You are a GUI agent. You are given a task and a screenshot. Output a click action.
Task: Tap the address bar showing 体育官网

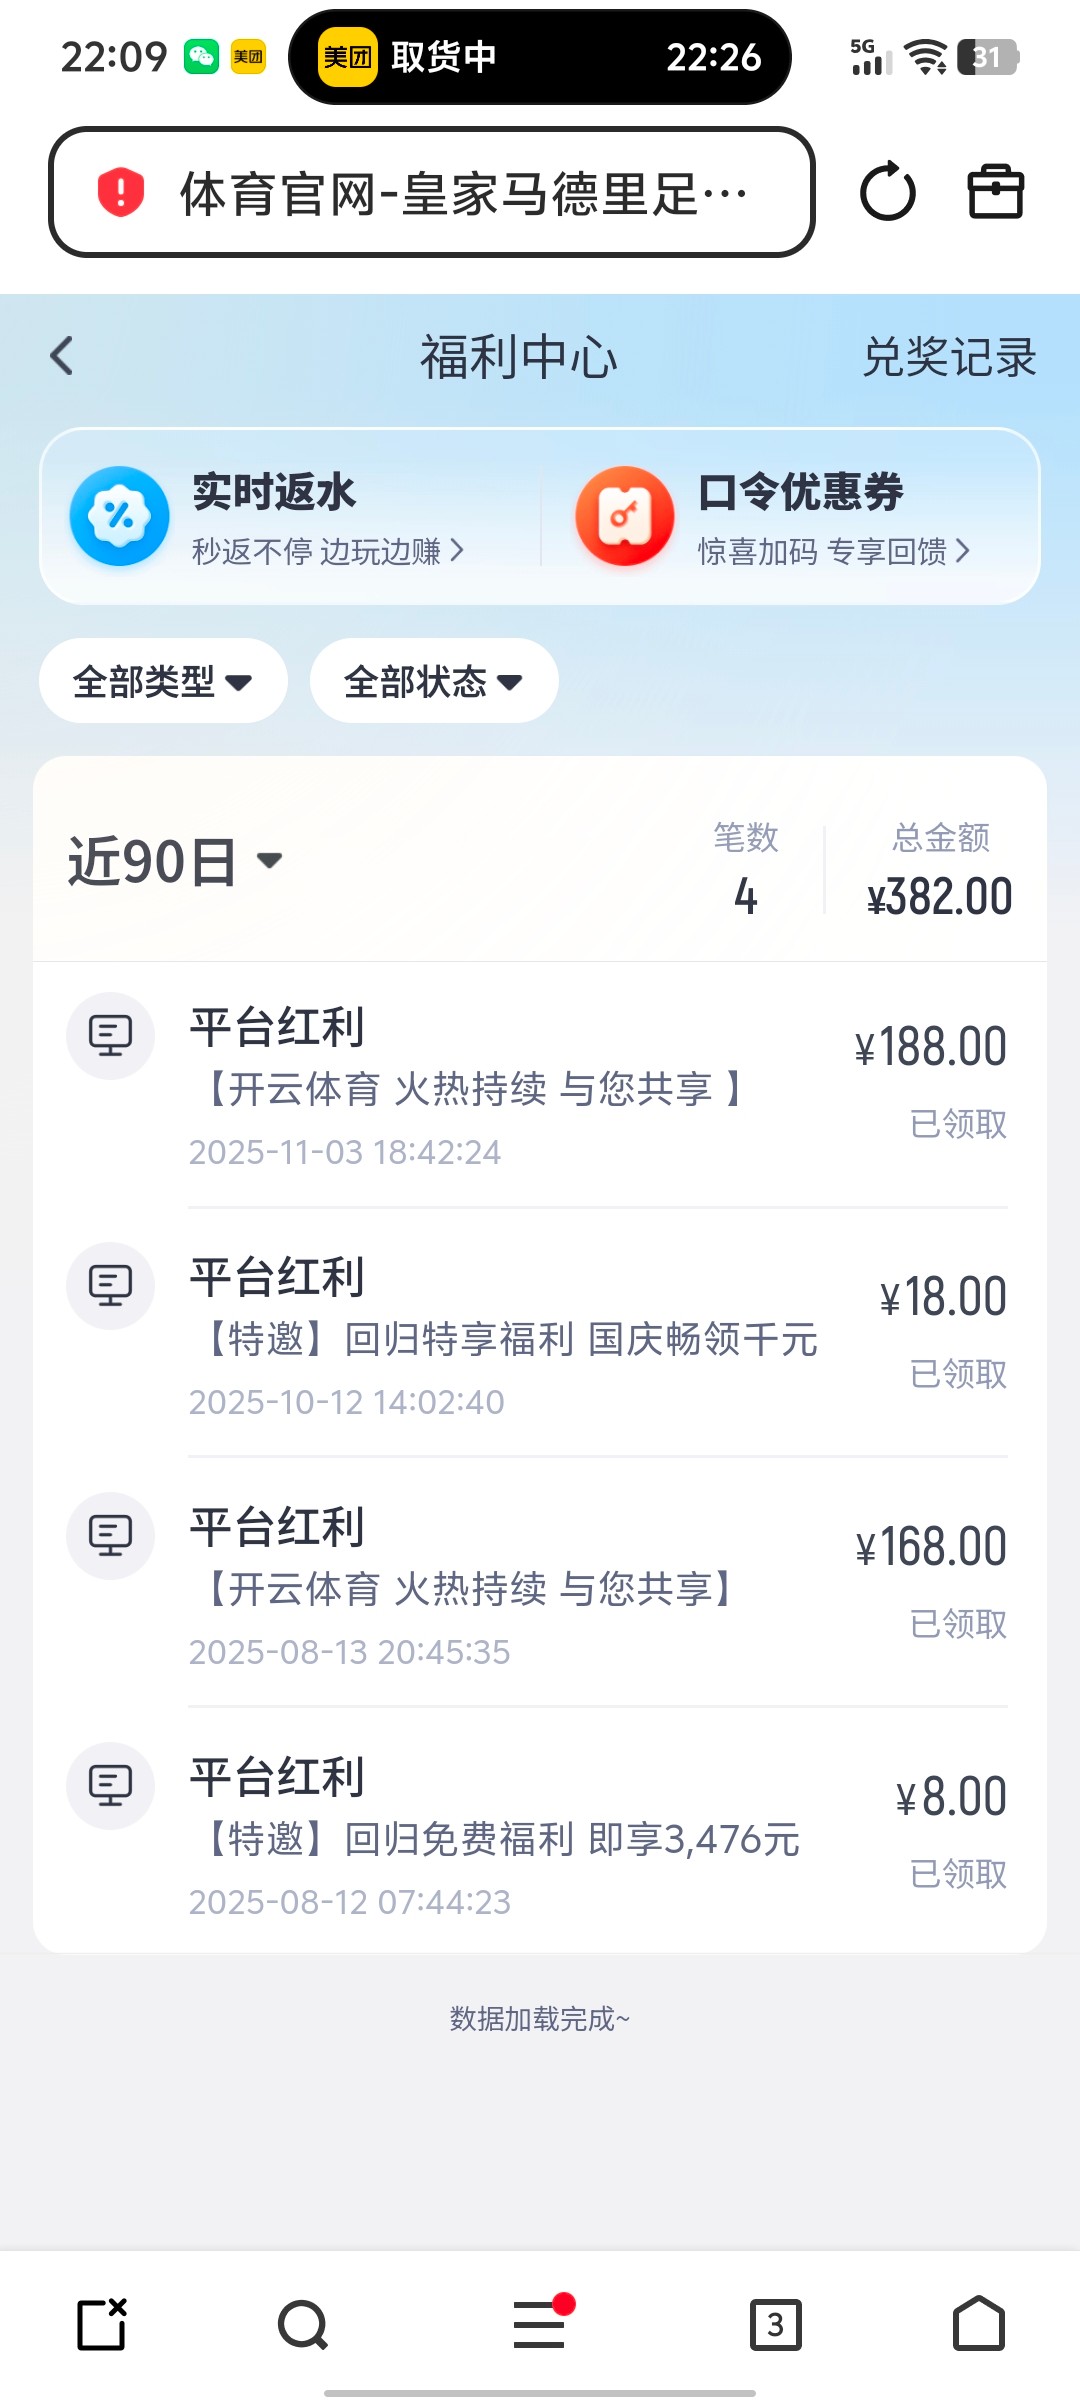coord(460,192)
